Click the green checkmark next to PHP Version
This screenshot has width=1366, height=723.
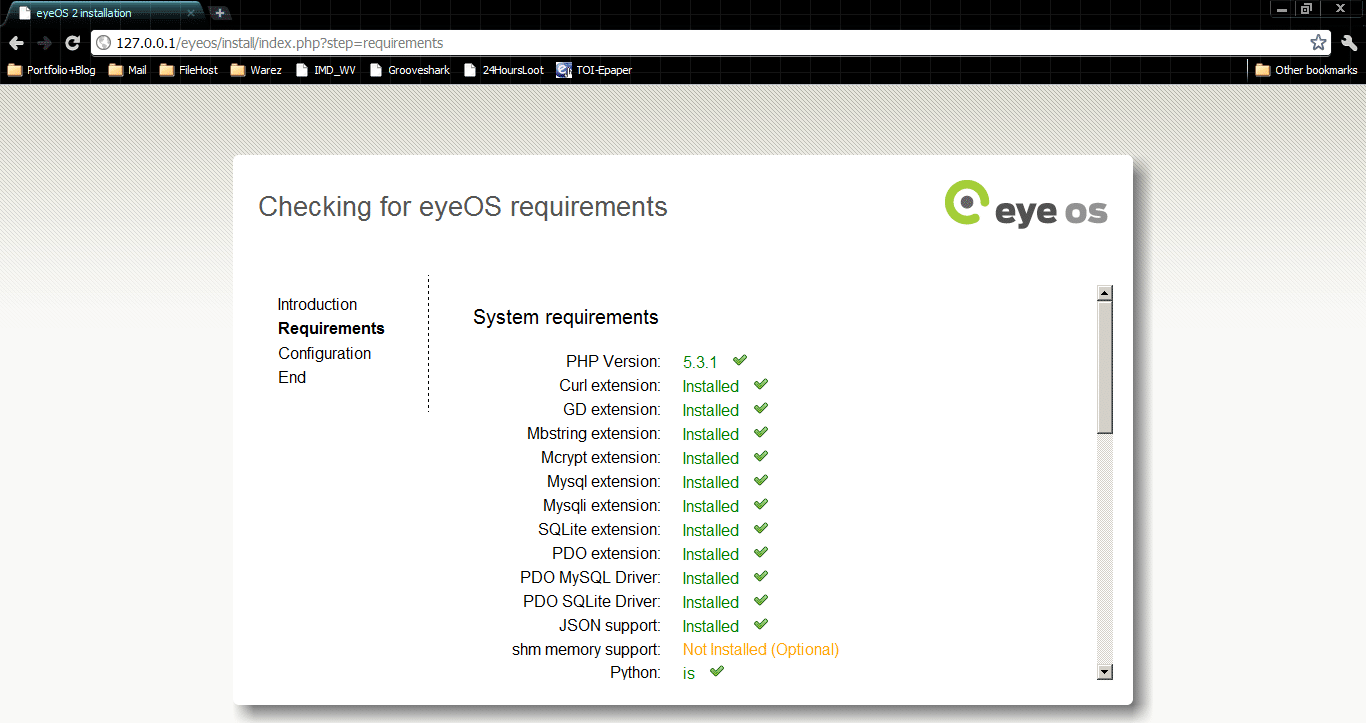740,360
